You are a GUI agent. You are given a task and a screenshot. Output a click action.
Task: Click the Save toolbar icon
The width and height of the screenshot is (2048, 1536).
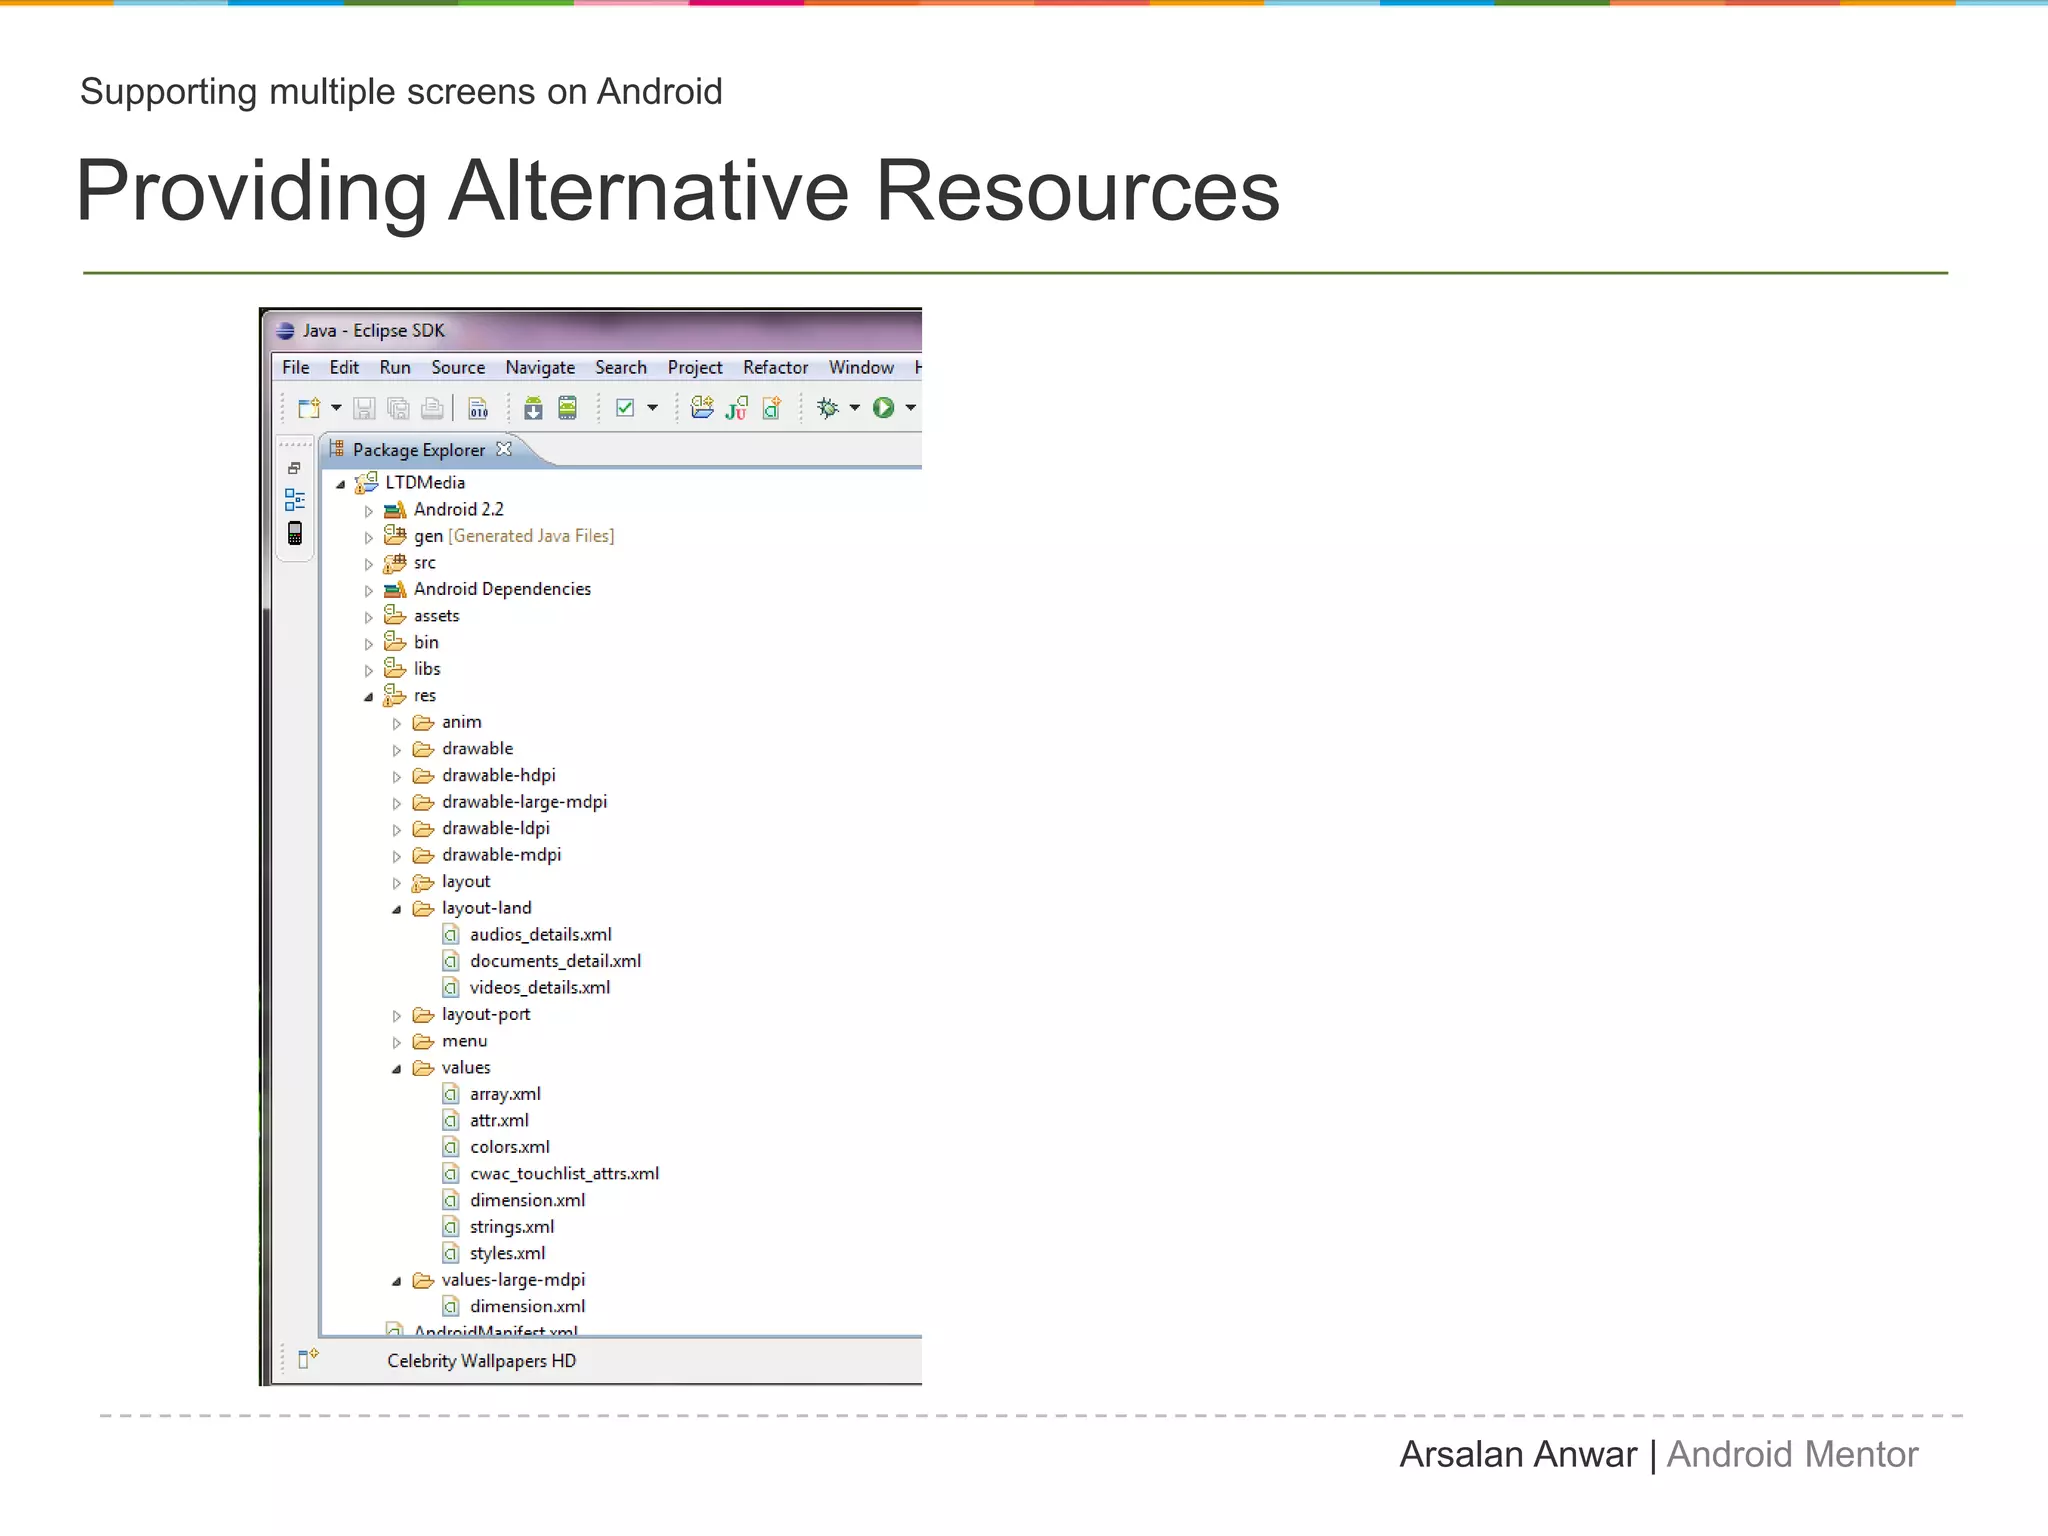pos(364,408)
